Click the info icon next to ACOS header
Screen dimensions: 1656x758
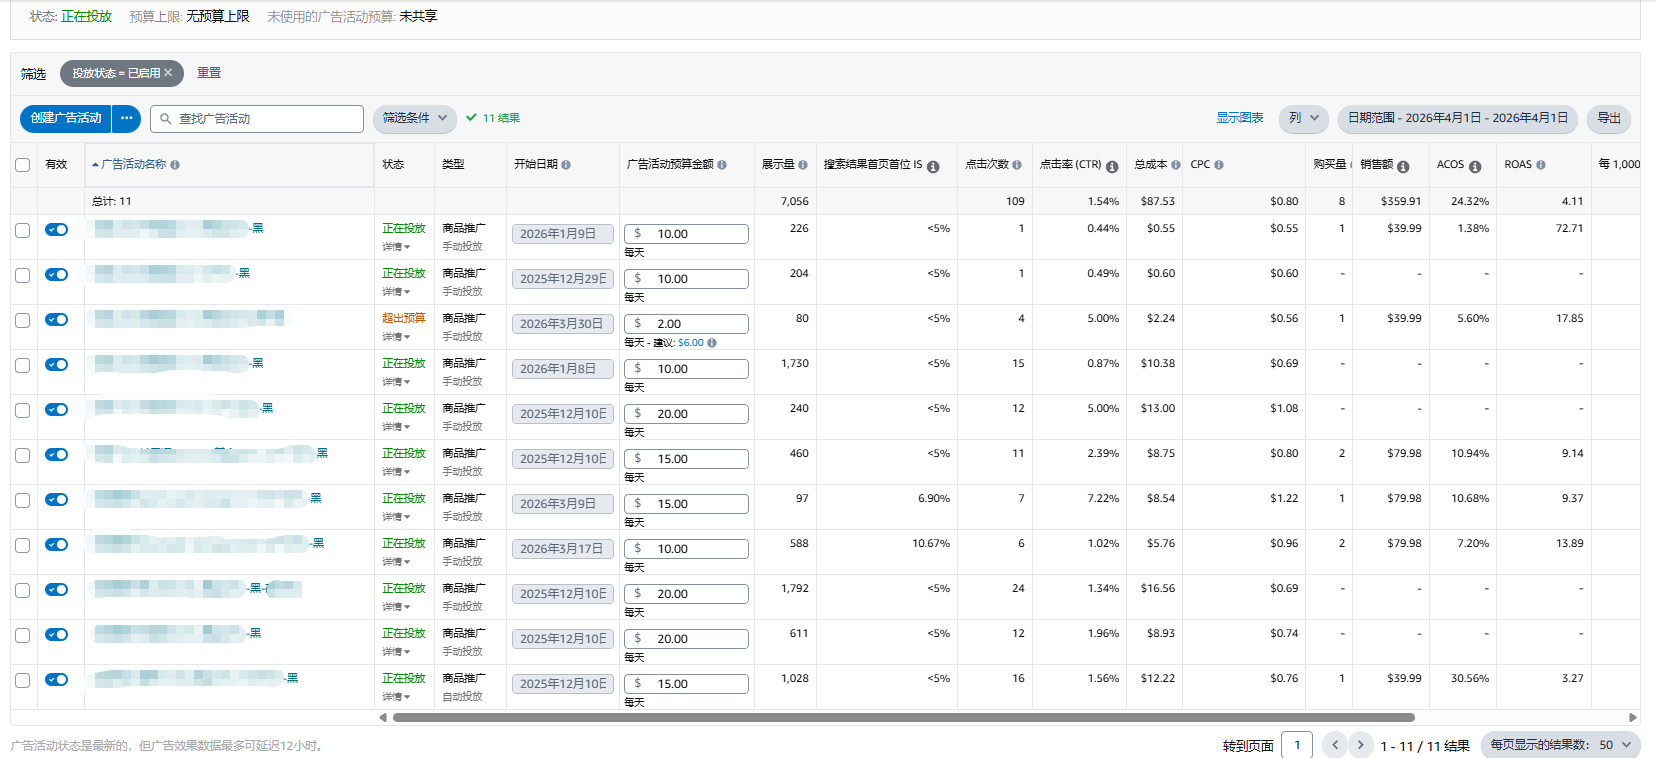(1474, 166)
